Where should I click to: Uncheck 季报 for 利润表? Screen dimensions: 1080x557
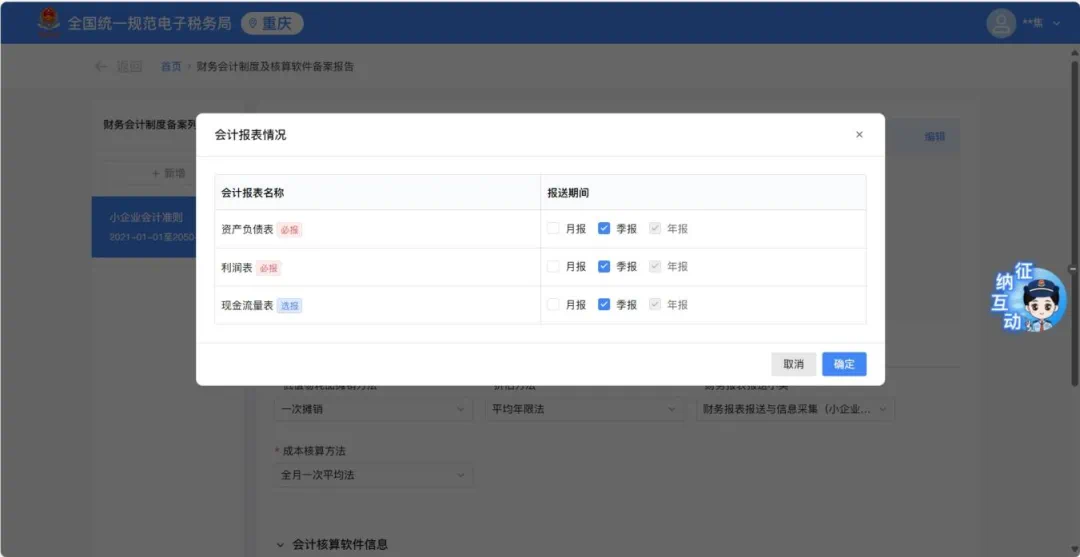(604, 266)
